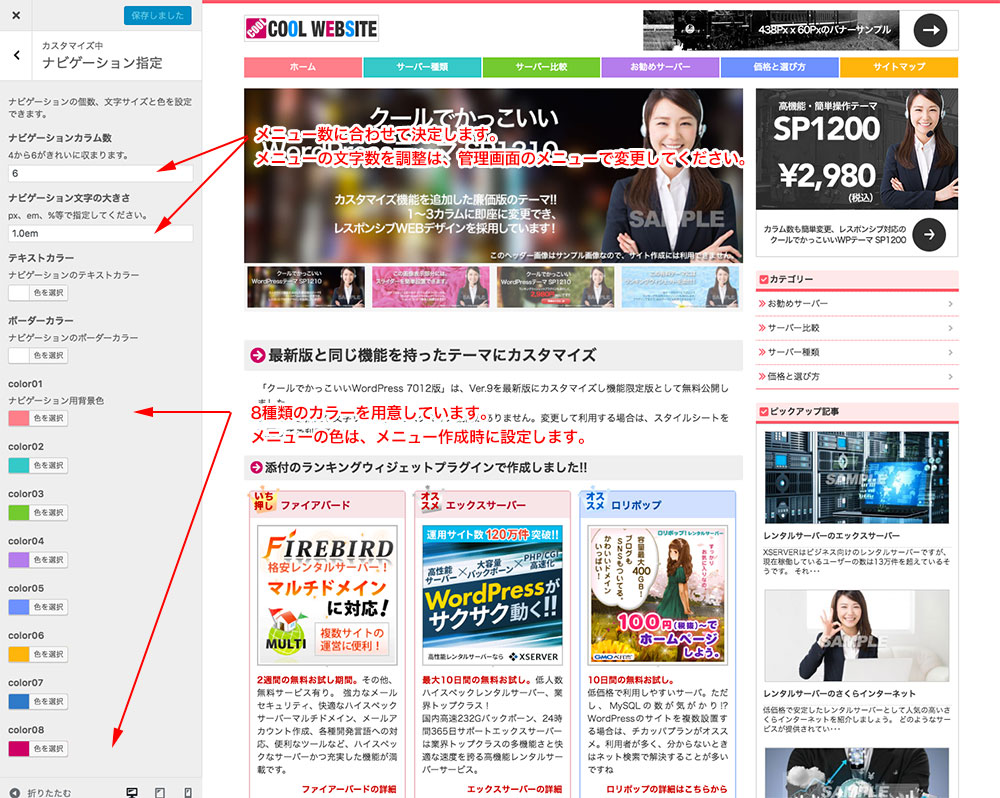Open the サーバー比較 navigation tab
Viewport: 1000px width, 798px height.
click(x=541, y=67)
